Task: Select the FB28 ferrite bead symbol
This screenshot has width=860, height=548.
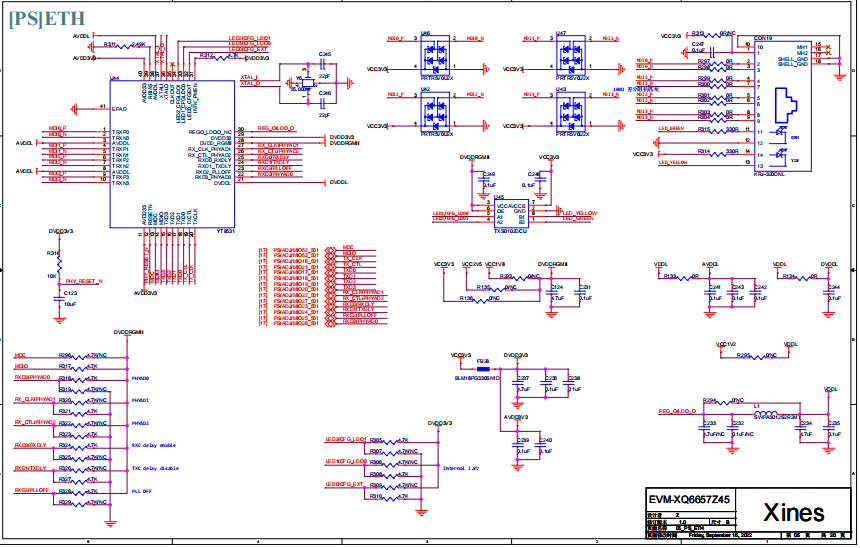Action: (x=483, y=369)
